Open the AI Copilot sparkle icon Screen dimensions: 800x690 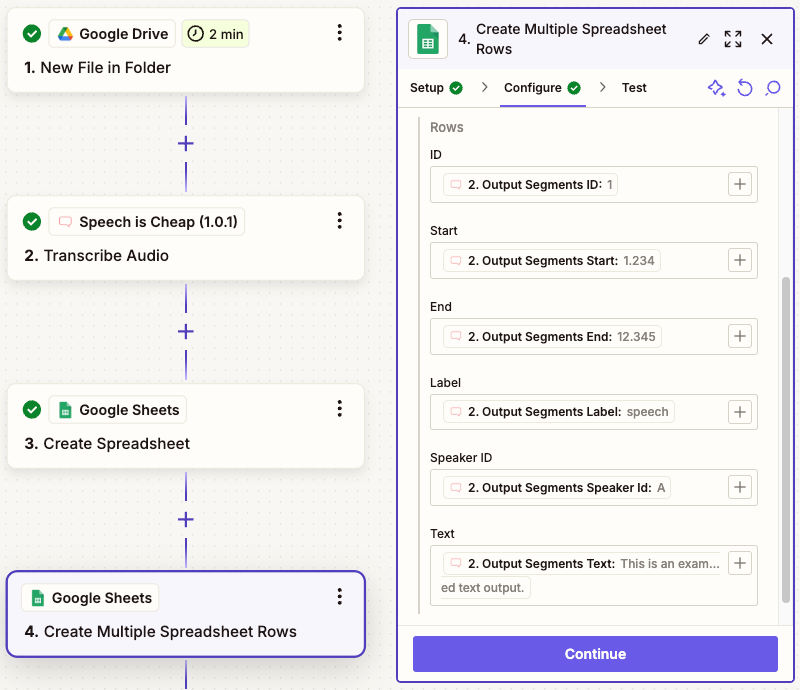pyautogui.click(x=716, y=88)
